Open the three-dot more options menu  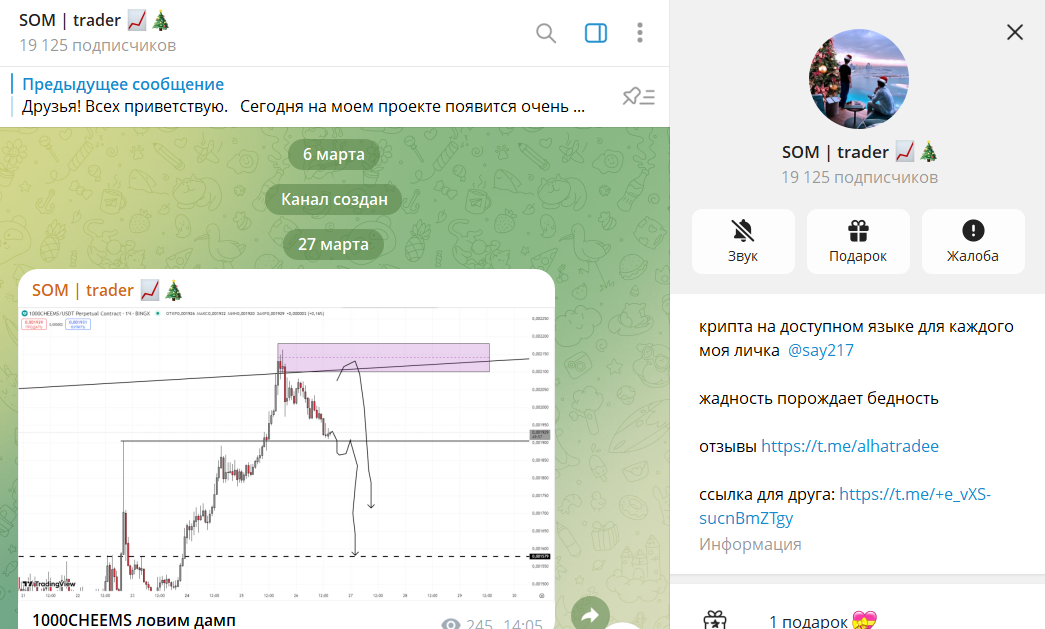(x=640, y=33)
